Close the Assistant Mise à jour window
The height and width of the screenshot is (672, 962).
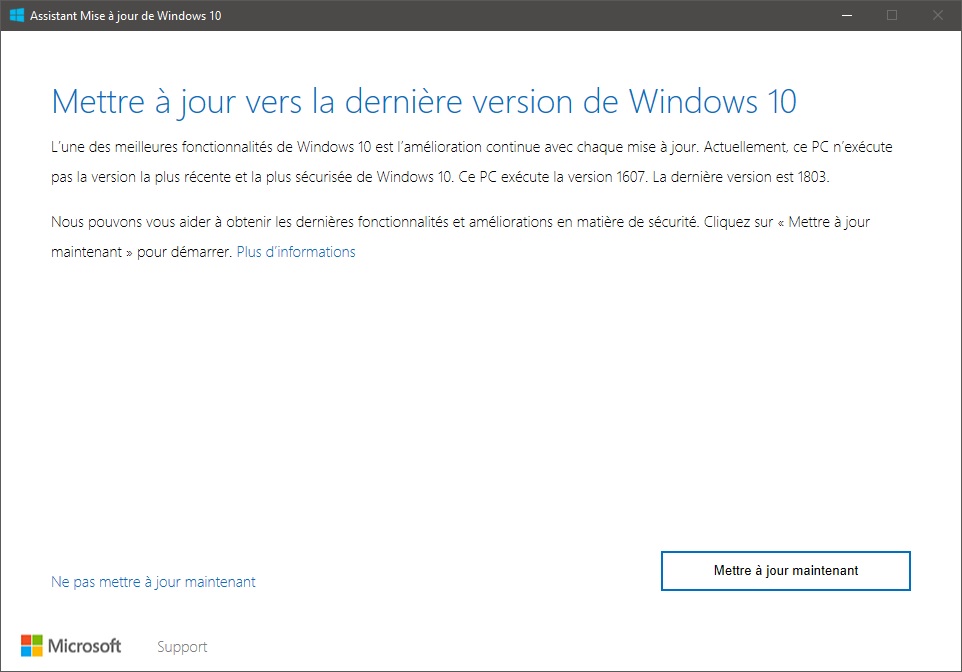(x=937, y=15)
